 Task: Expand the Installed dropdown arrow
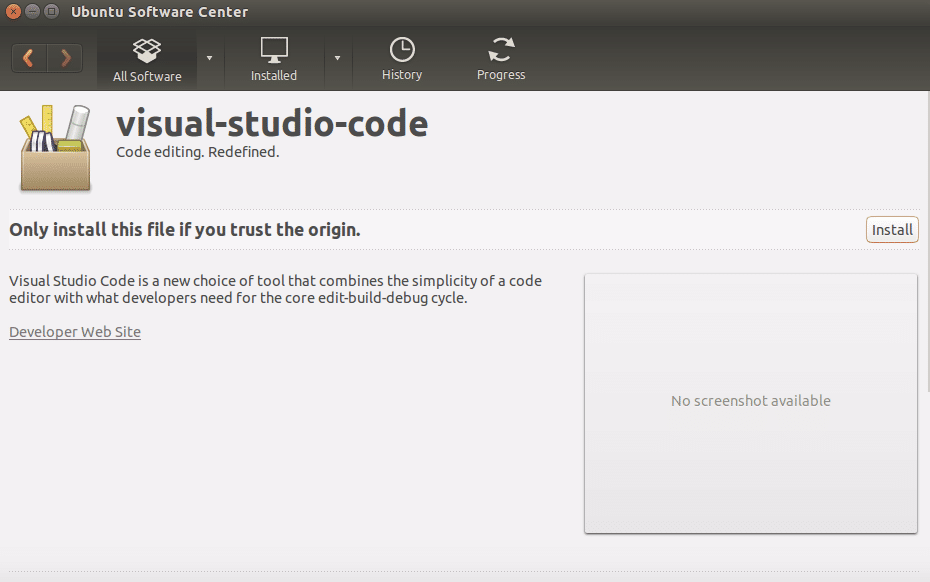pyautogui.click(x=337, y=58)
